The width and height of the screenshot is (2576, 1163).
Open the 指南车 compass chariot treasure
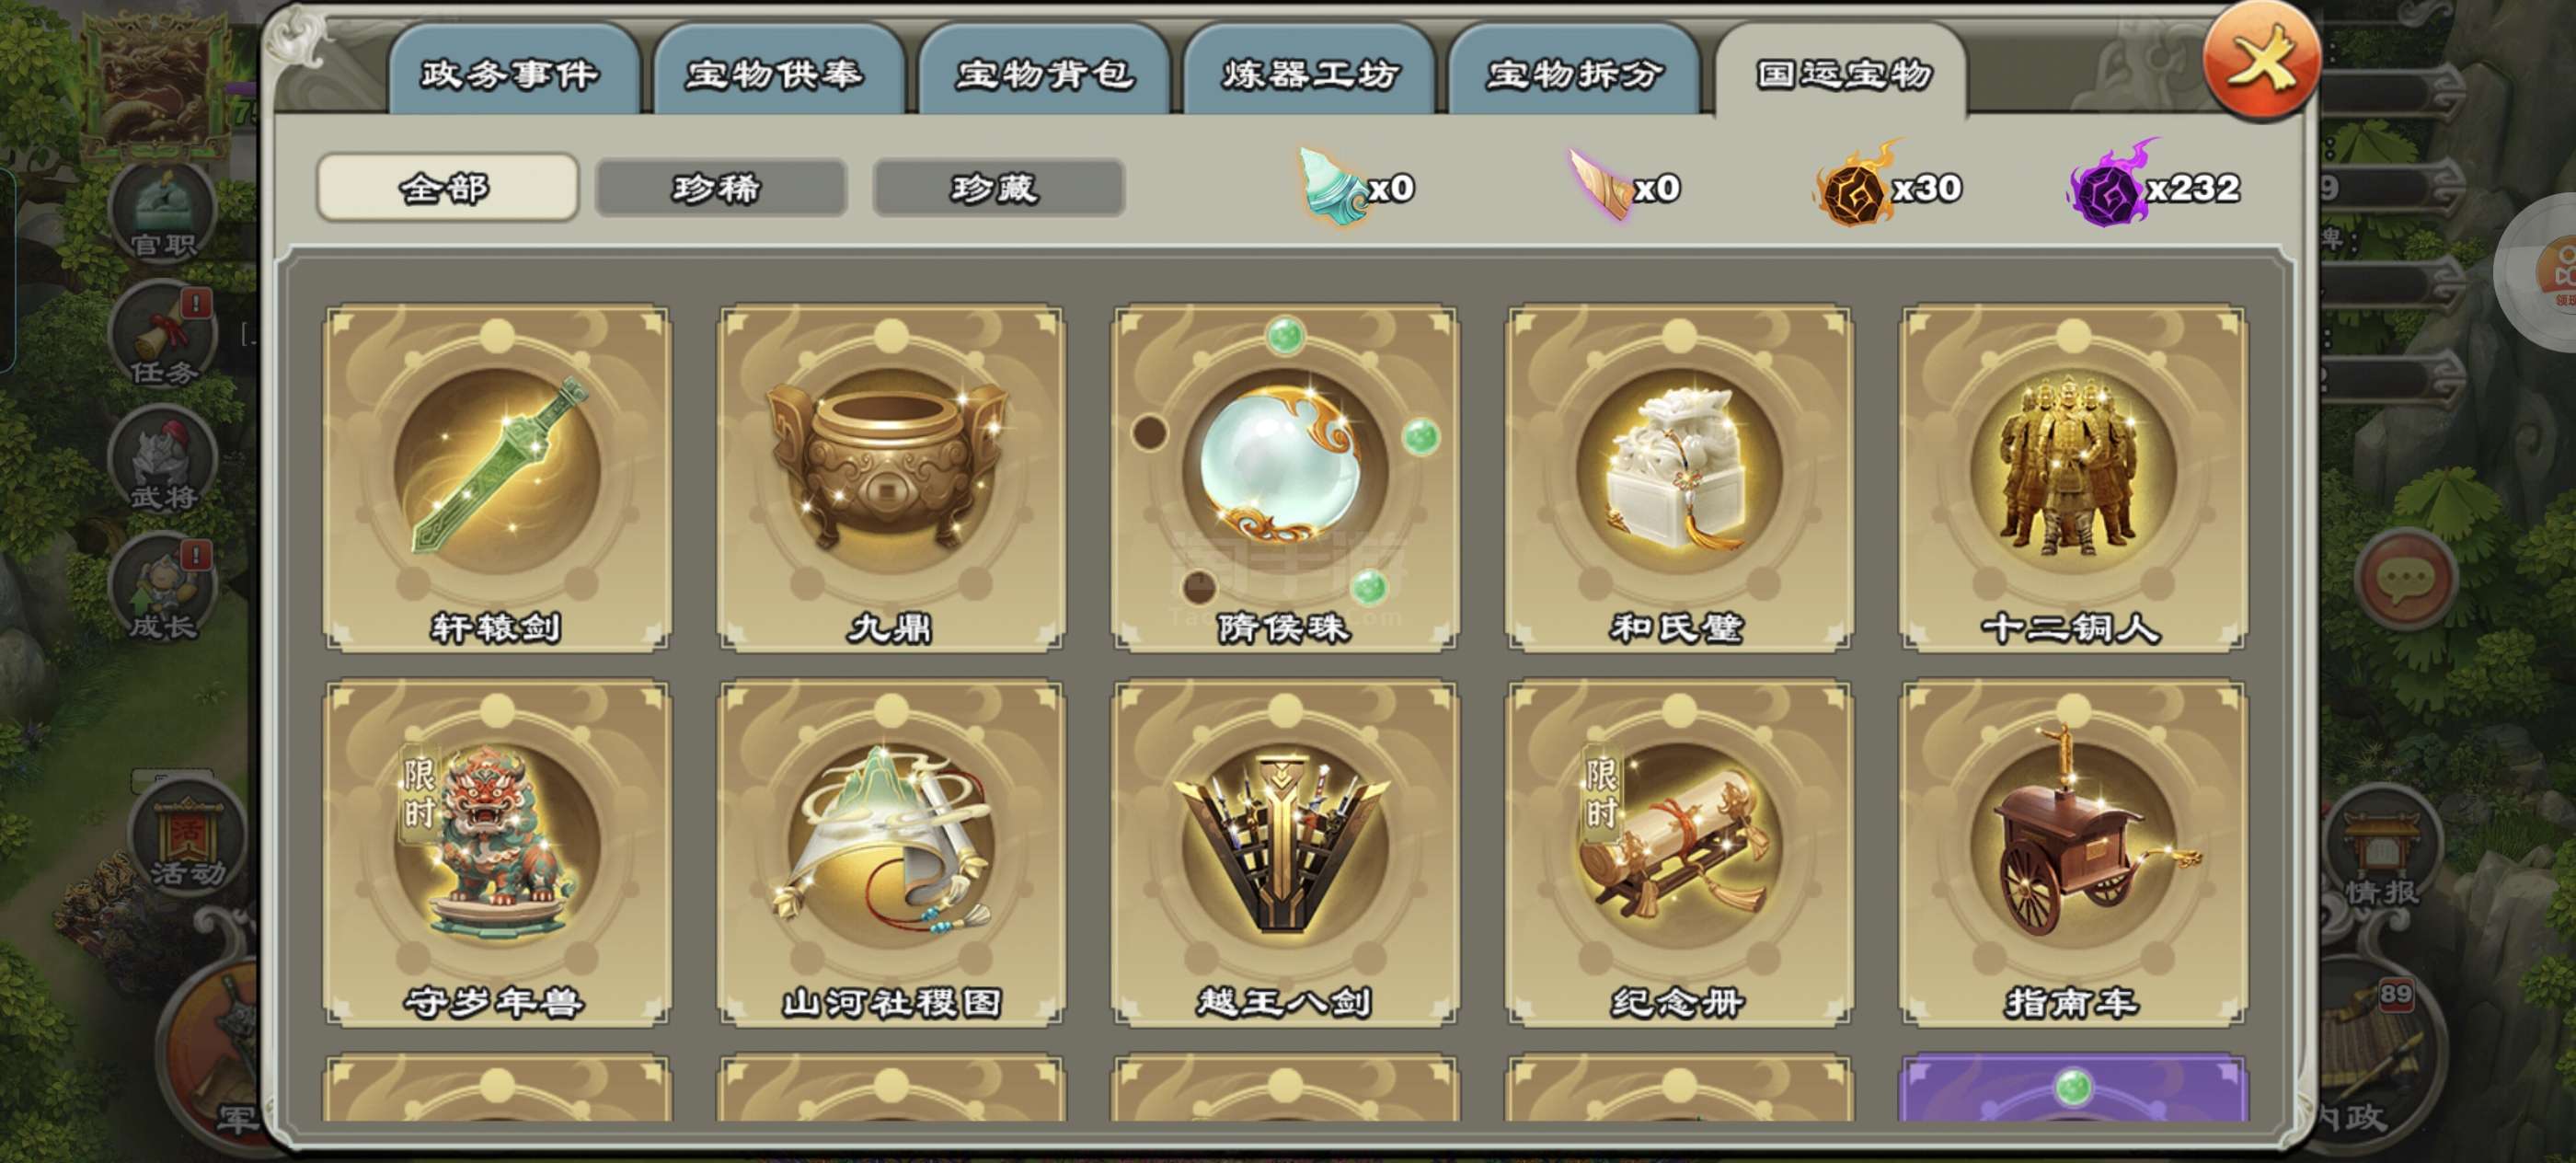[x=2072, y=853]
